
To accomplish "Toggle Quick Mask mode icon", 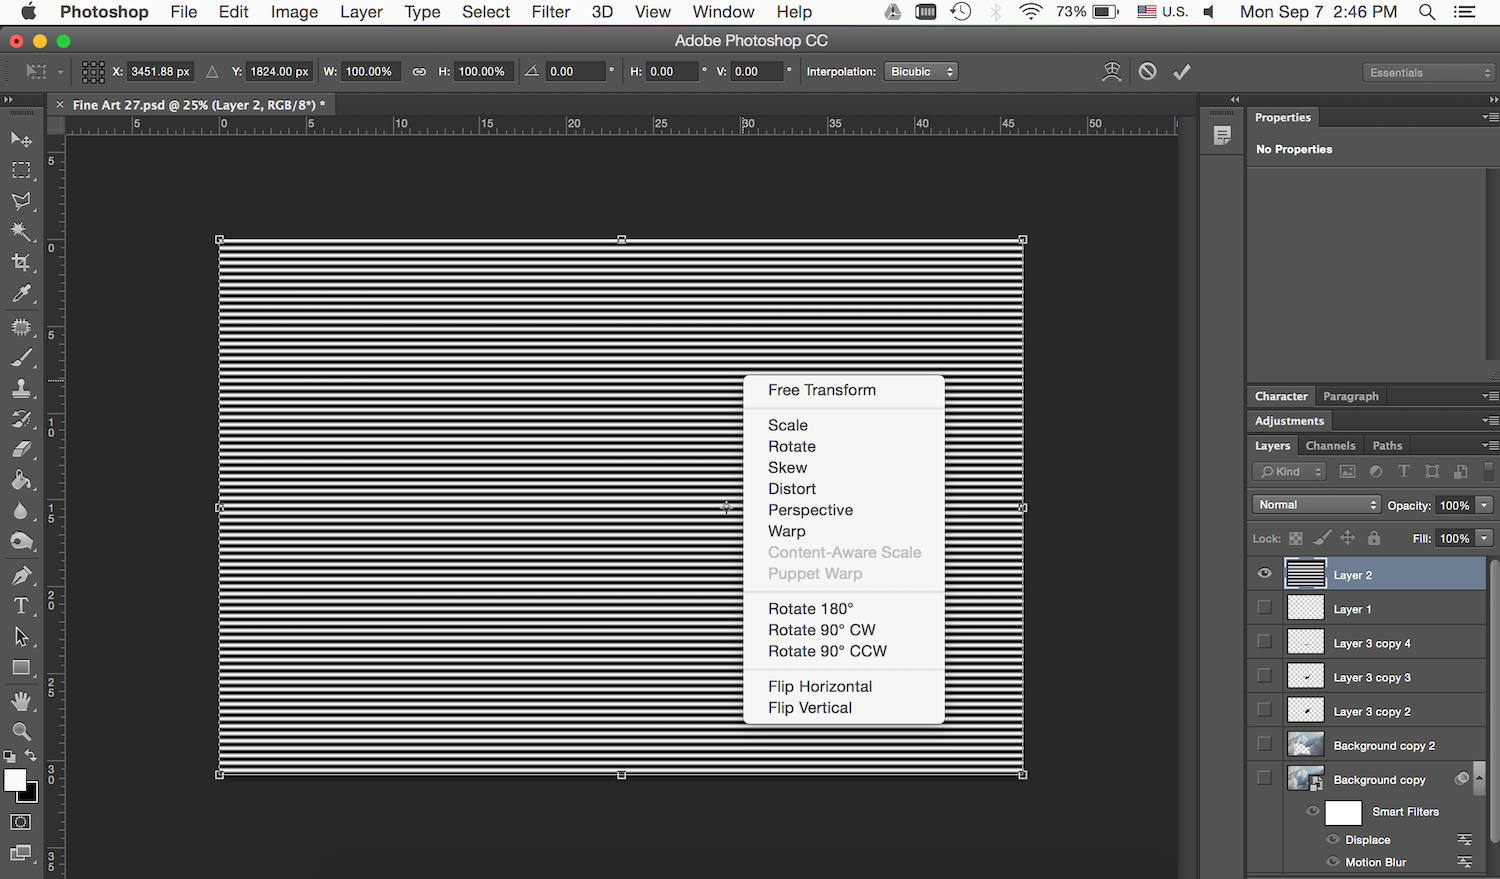I will [x=21, y=822].
